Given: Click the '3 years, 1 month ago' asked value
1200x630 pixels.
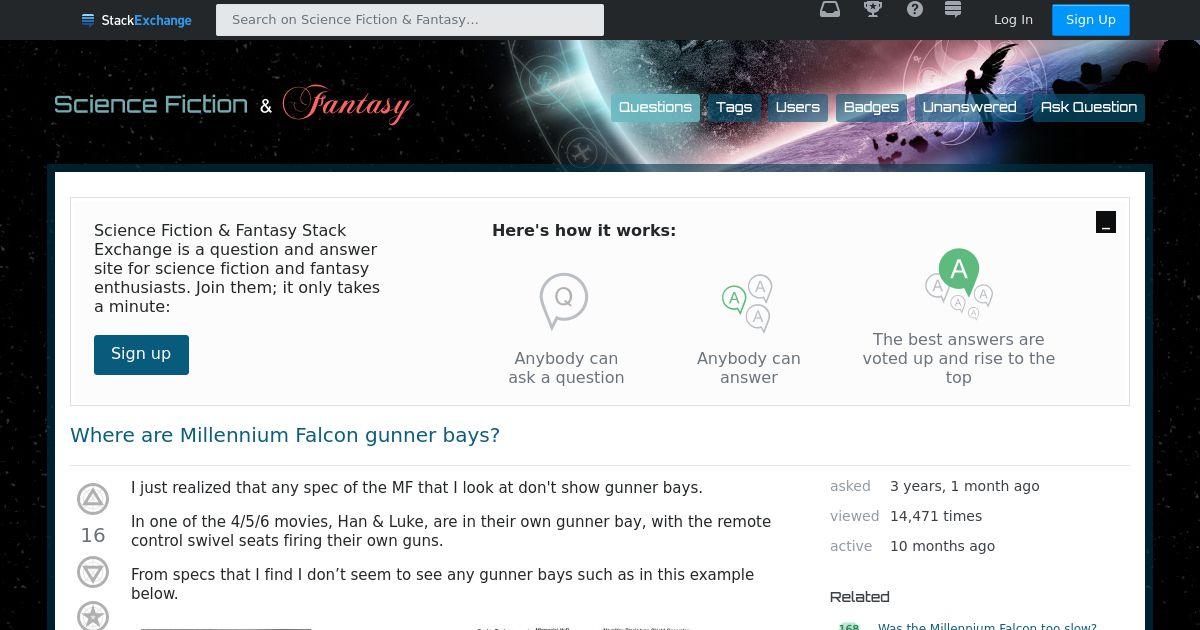Looking at the screenshot, I should pos(965,486).
